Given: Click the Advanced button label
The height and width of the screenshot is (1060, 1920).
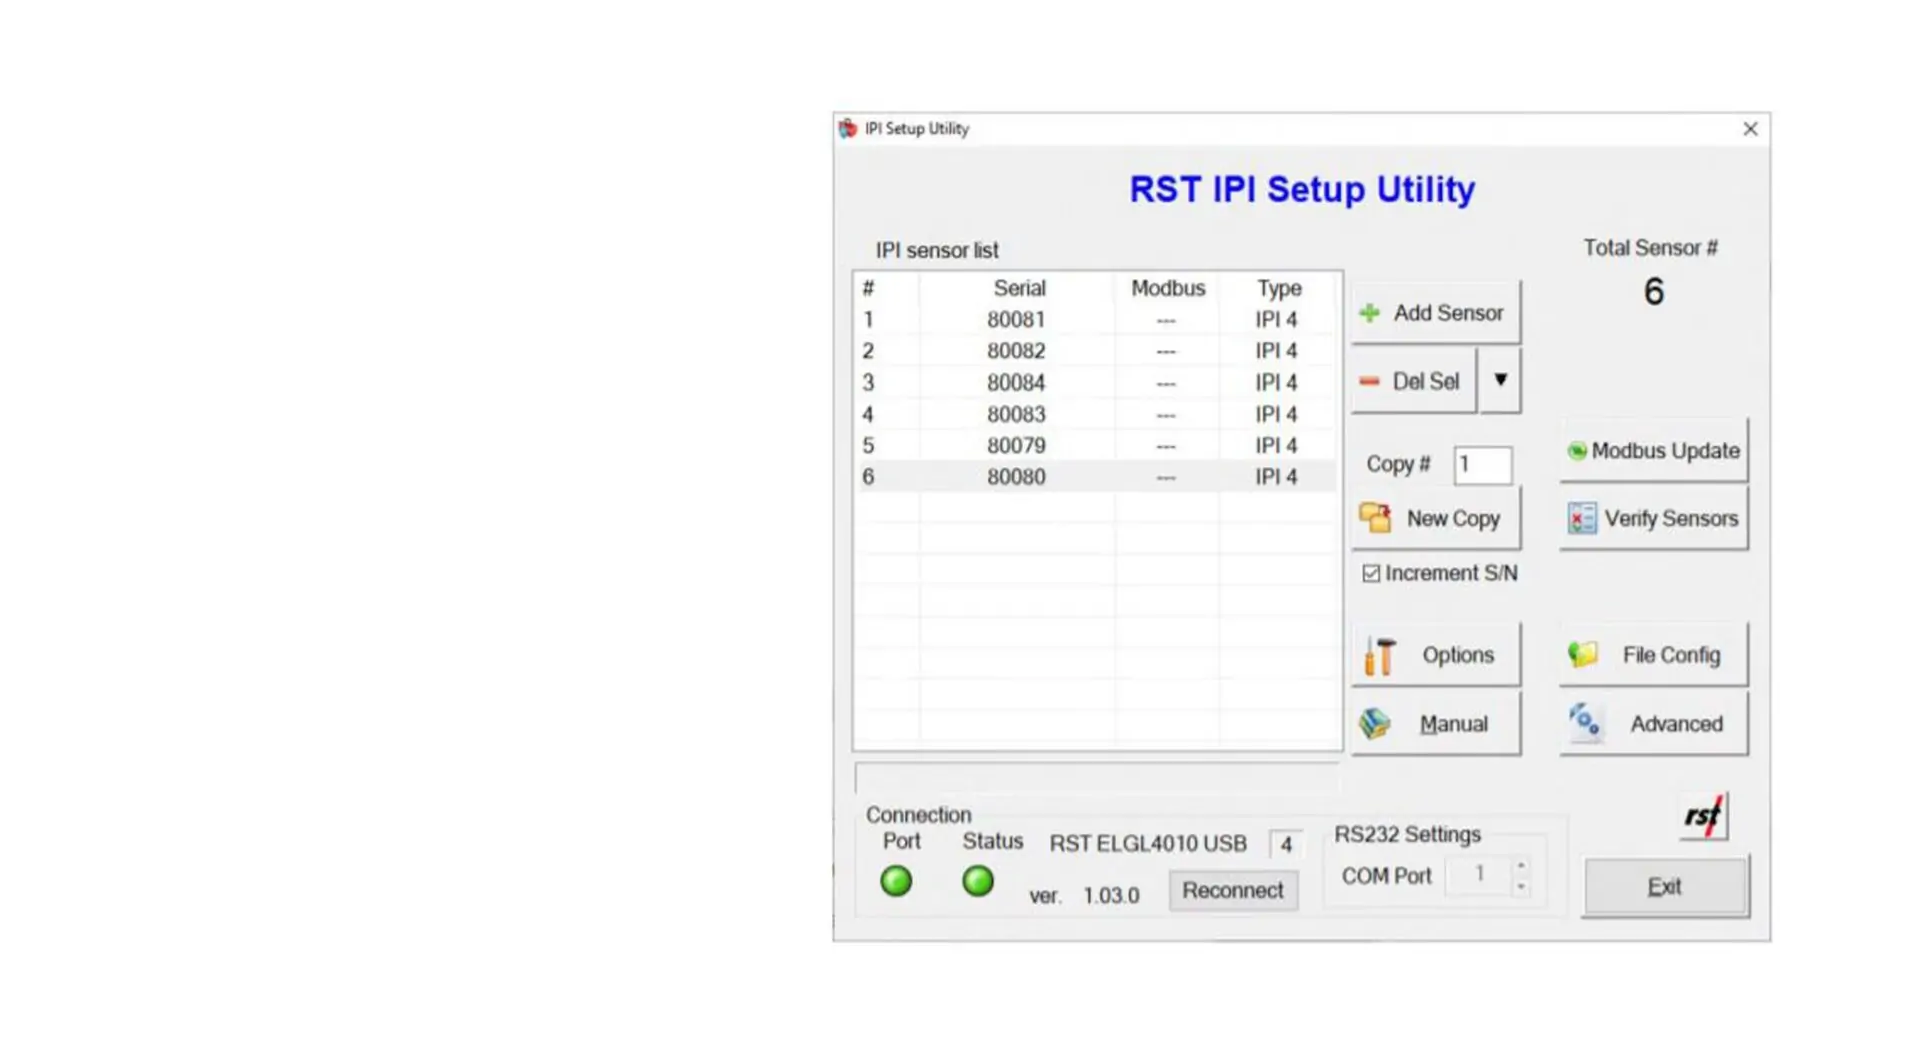Looking at the screenshot, I should pos(1676,724).
